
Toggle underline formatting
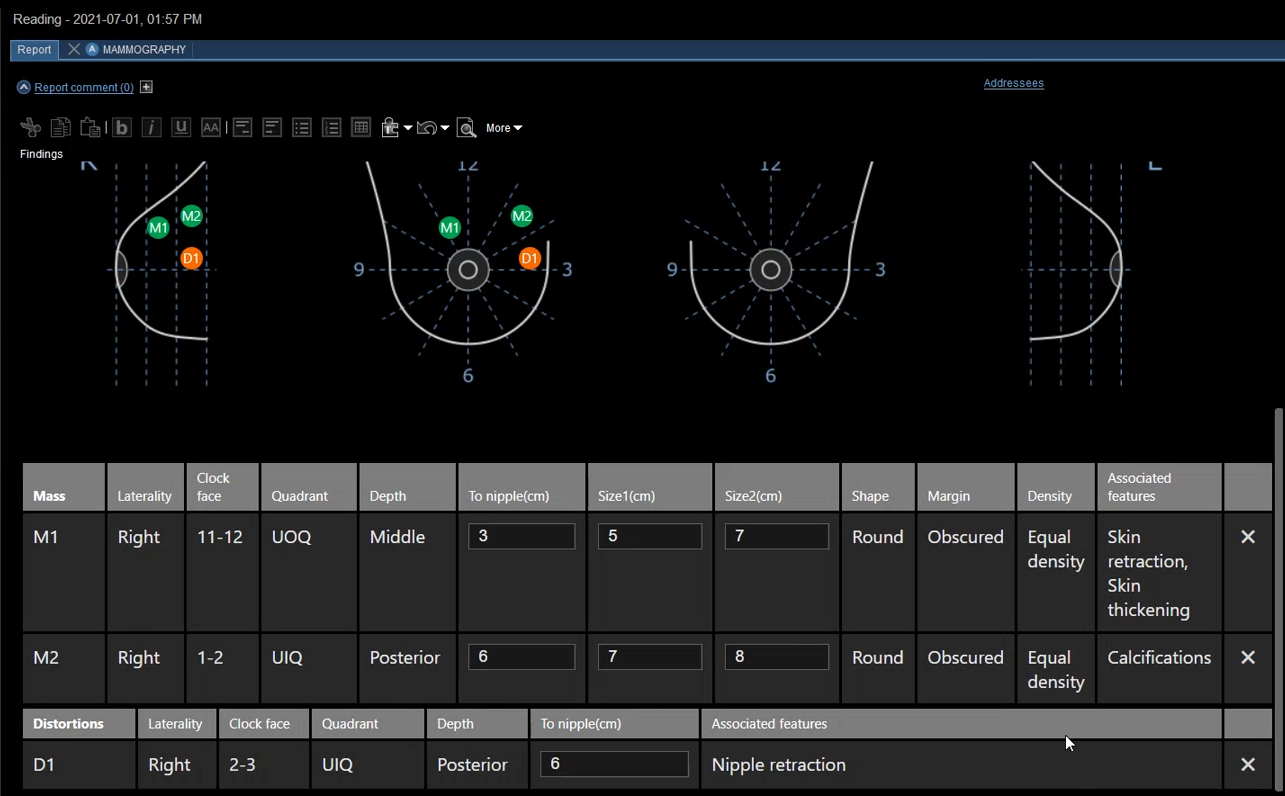(x=181, y=128)
